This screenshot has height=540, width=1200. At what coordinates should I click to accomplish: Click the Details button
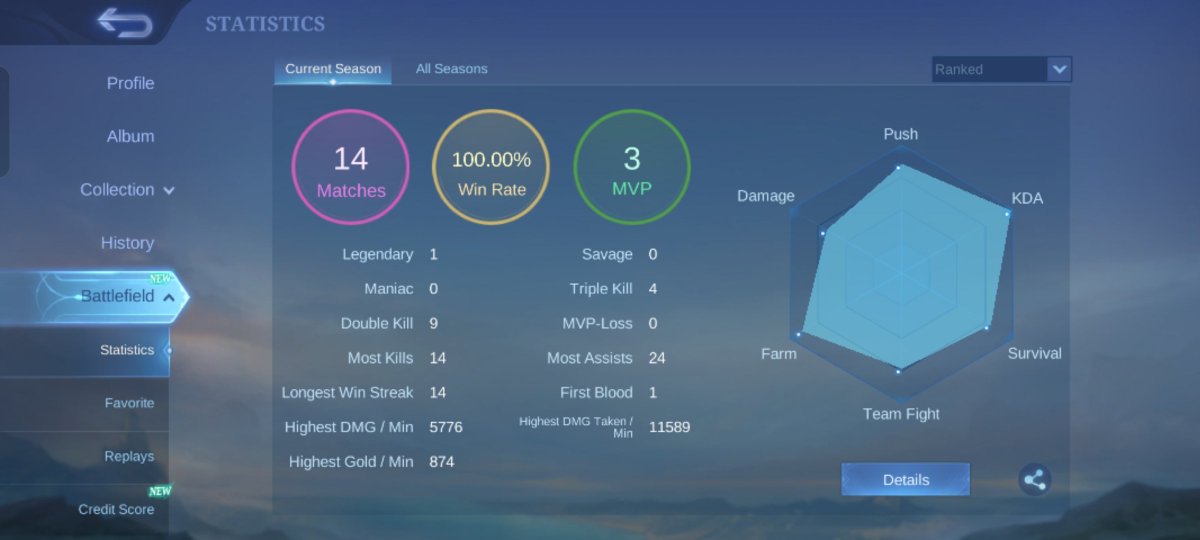click(x=906, y=480)
